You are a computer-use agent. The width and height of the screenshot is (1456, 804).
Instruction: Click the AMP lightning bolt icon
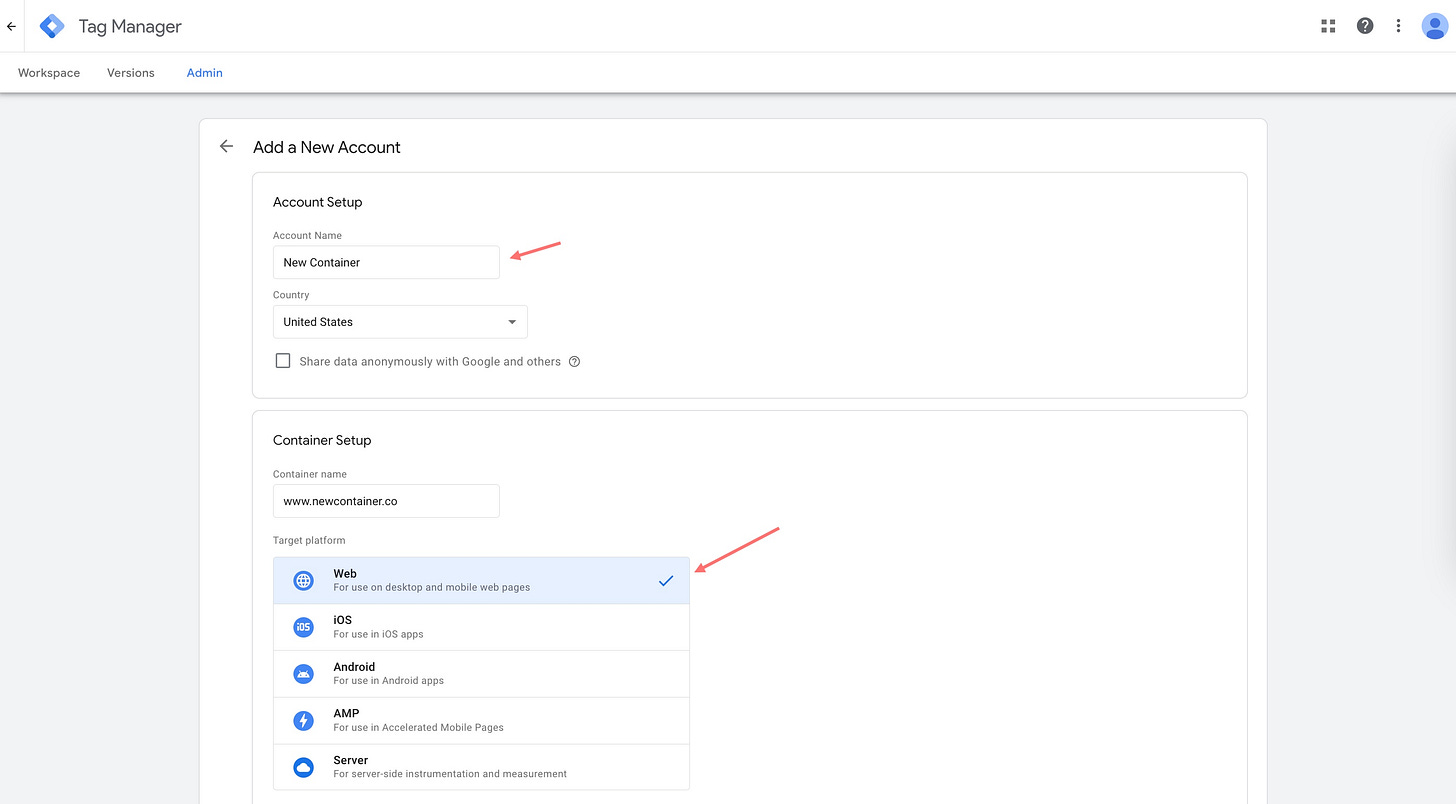point(303,720)
